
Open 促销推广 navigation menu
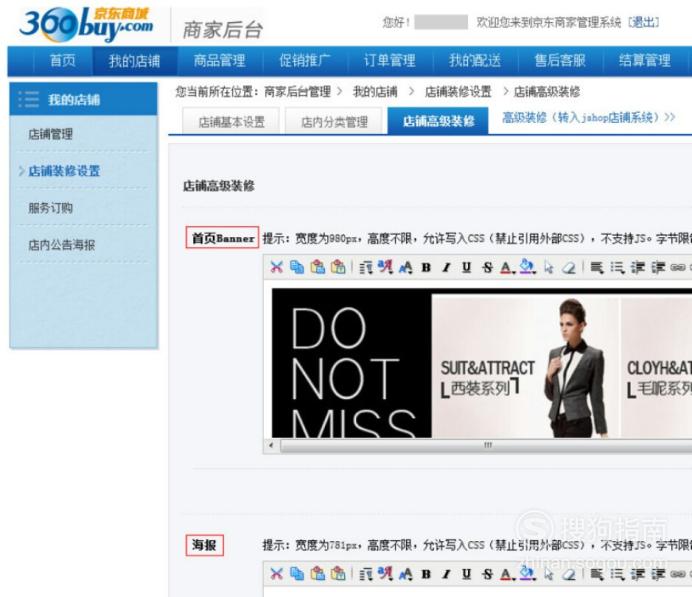coord(305,60)
